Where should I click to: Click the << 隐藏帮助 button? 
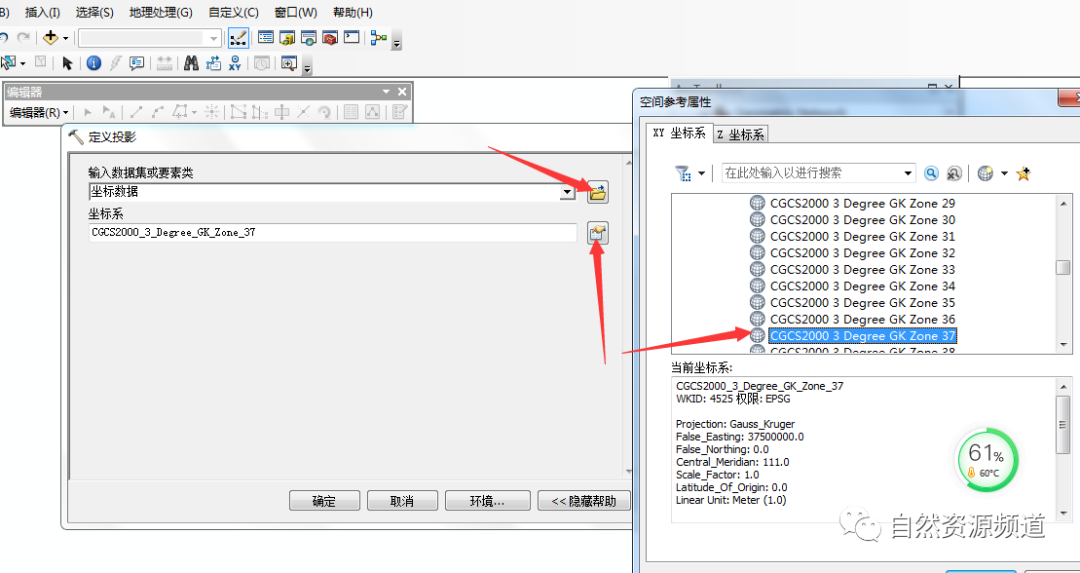tap(584, 501)
